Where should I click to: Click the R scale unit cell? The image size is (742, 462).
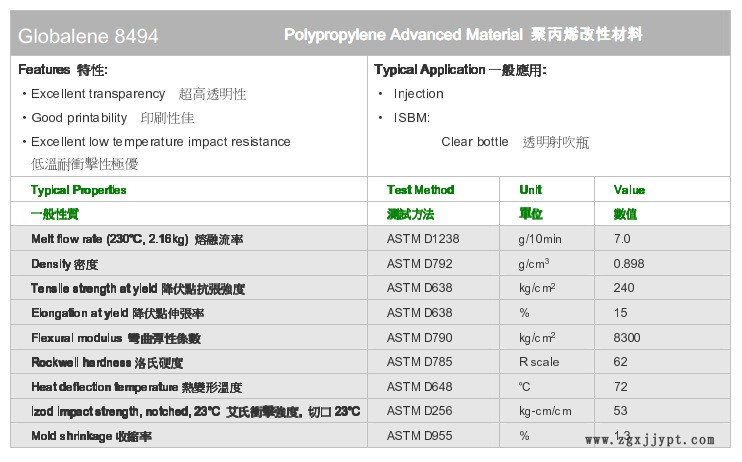pos(539,362)
